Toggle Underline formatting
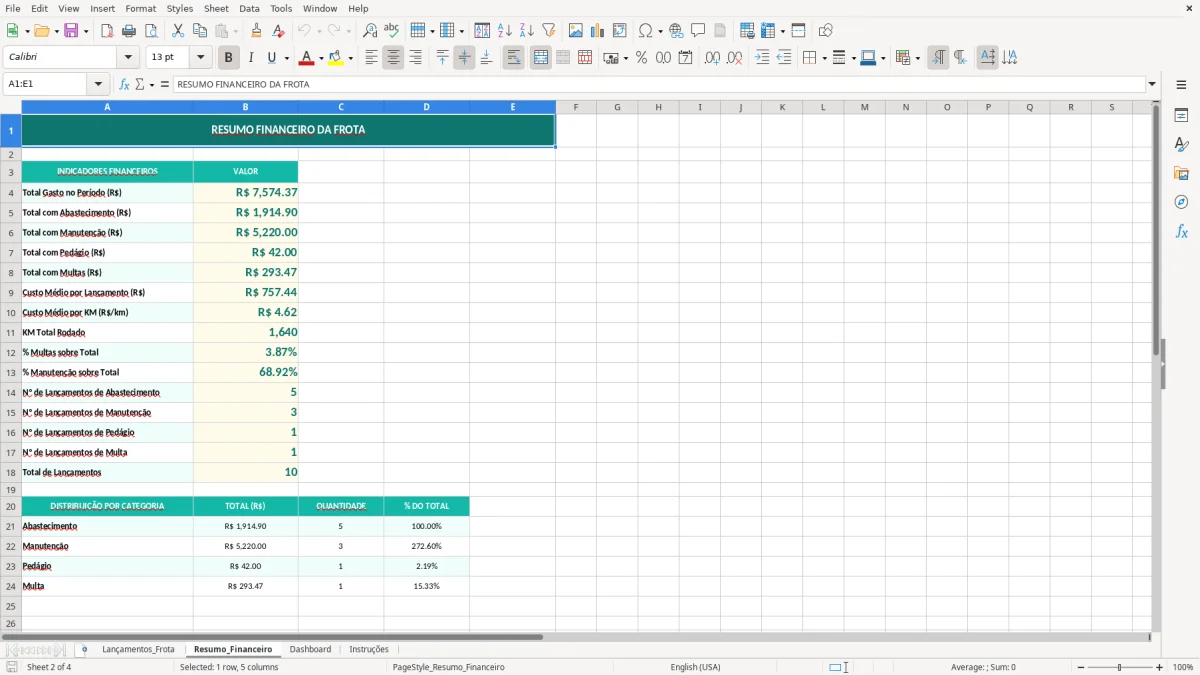Image resolution: width=1200 pixels, height=675 pixels. (x=272, y=58)
